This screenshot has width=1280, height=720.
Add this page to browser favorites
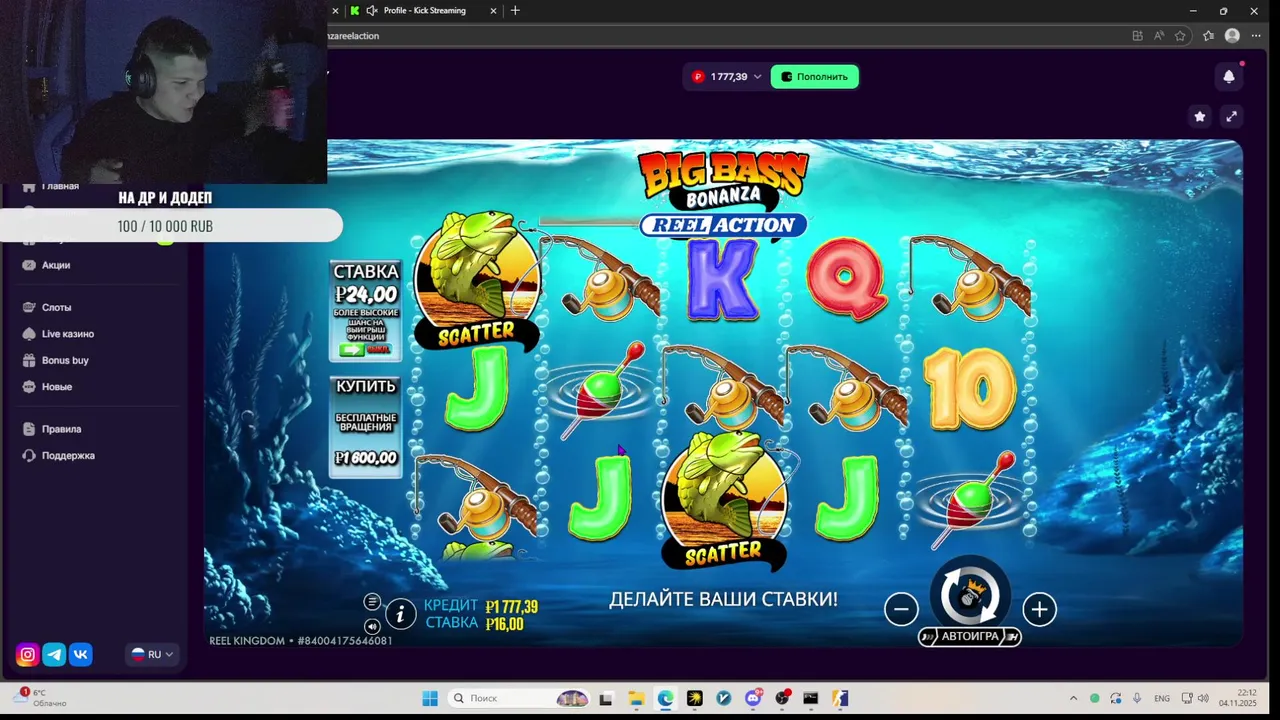(1180, 36)
